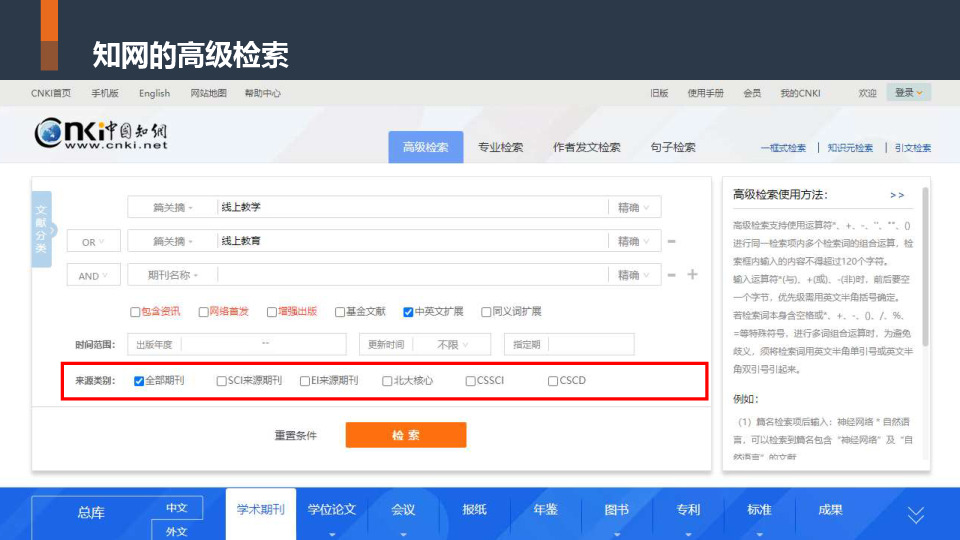
Task: Enable 同义词扩展 checkbox
Action: [x=486, y=312]
